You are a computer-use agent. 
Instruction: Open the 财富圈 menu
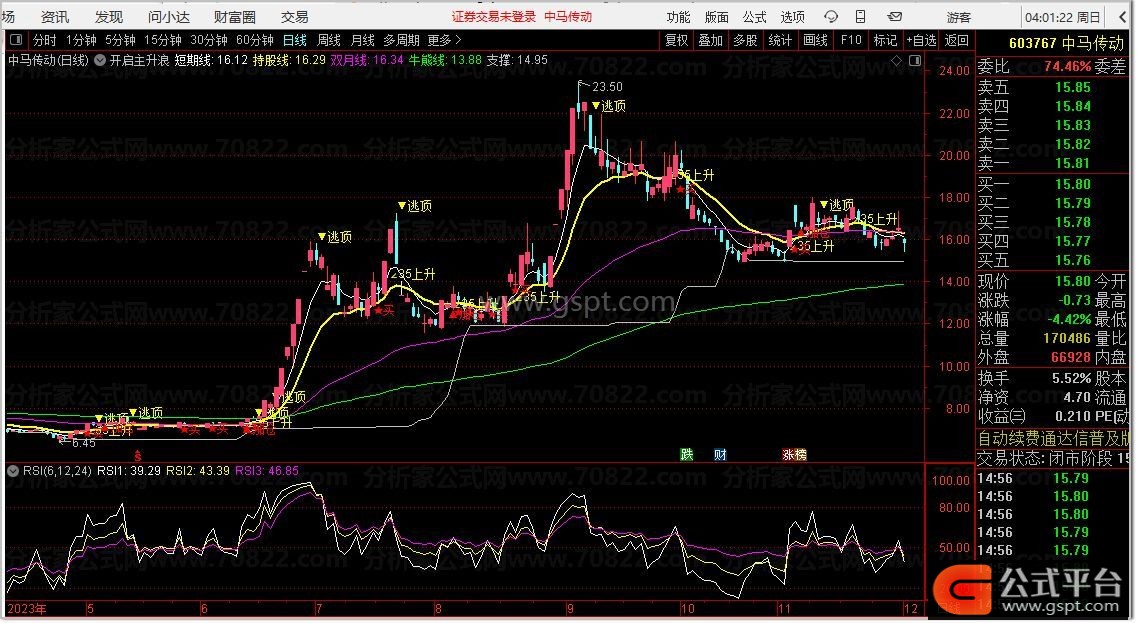pos(234,17)
